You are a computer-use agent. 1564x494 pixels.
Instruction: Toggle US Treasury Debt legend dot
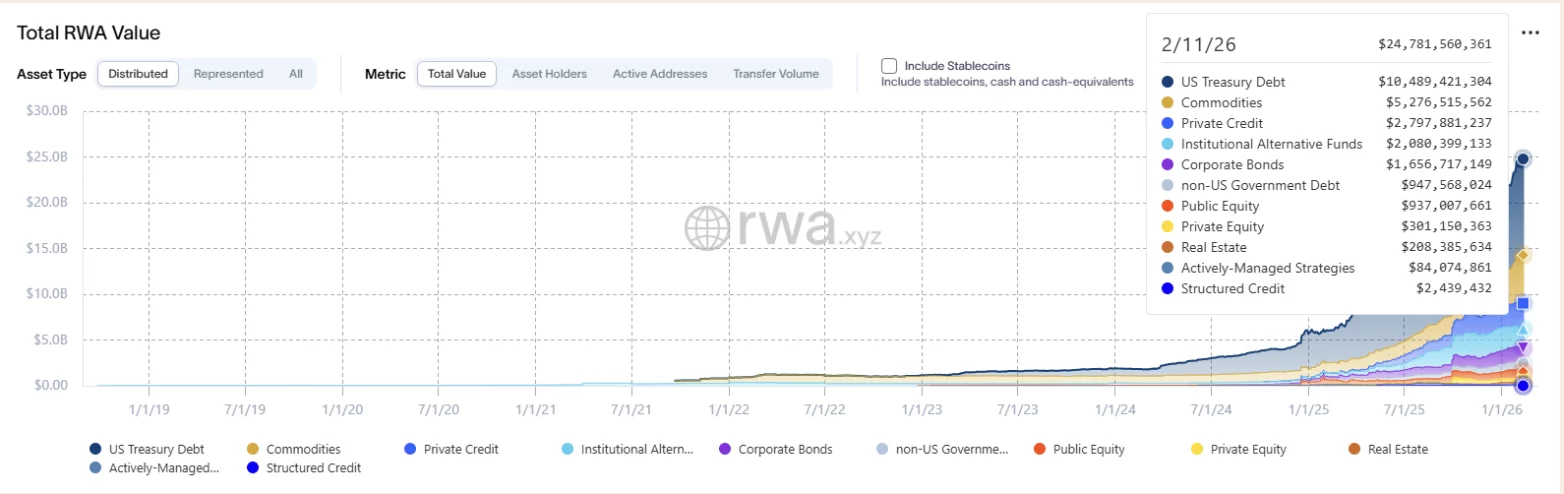[94, 450]
